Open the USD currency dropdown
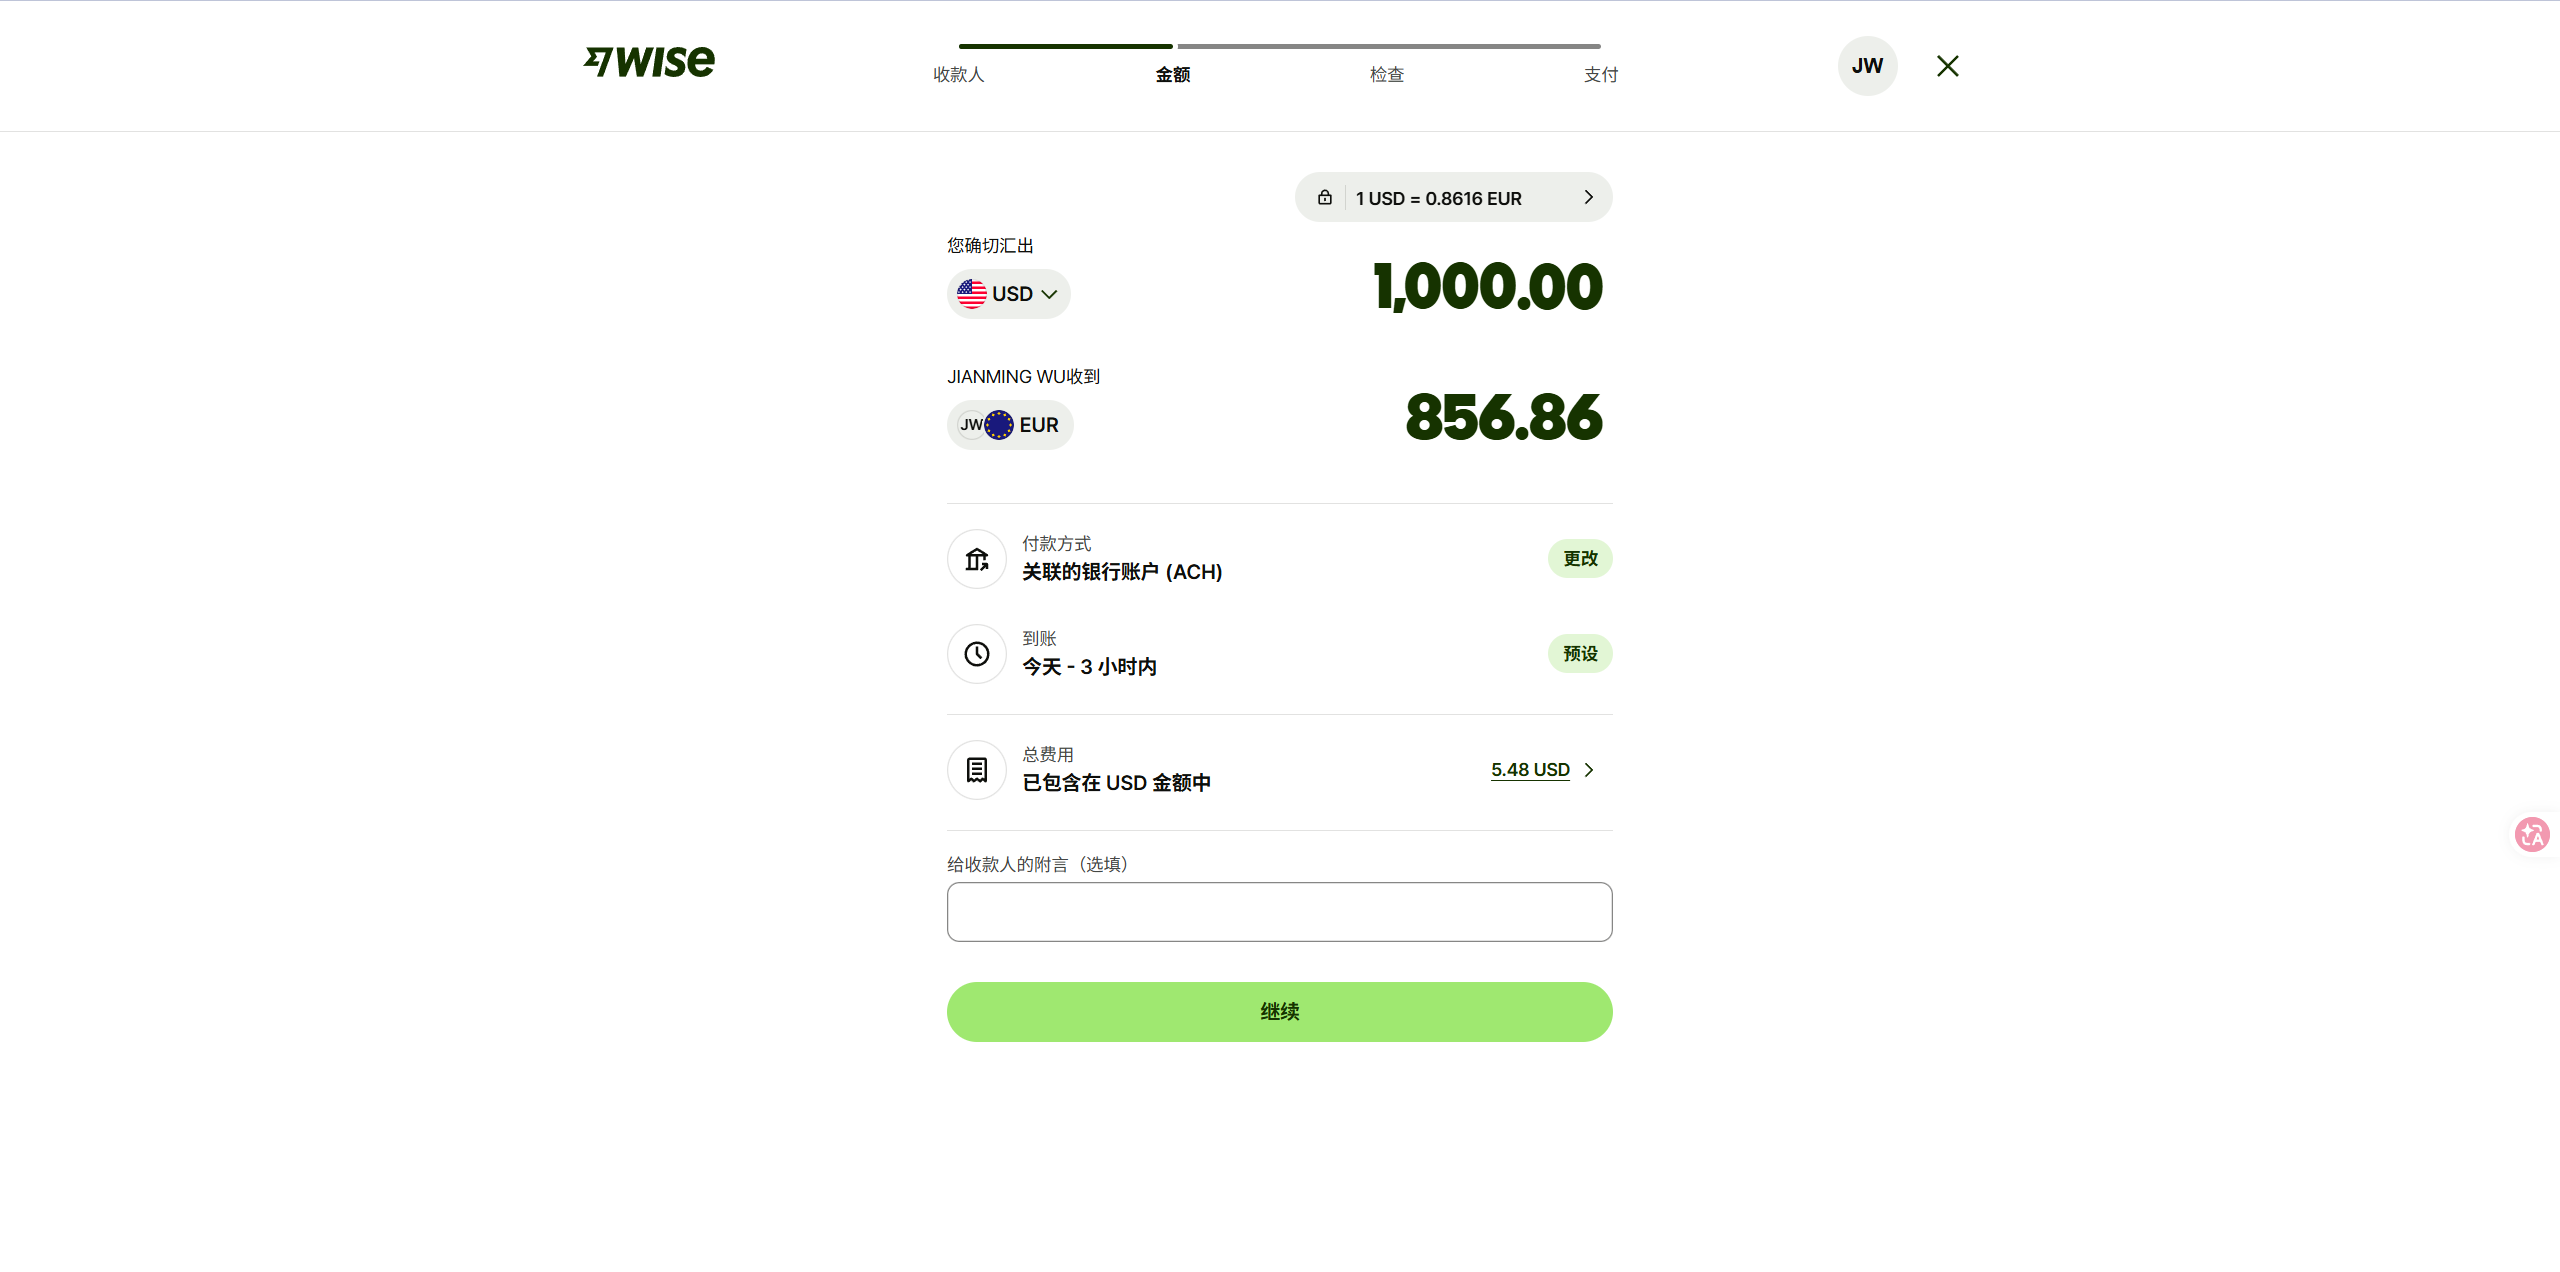2560x1272 pixels. (1008, 294)
